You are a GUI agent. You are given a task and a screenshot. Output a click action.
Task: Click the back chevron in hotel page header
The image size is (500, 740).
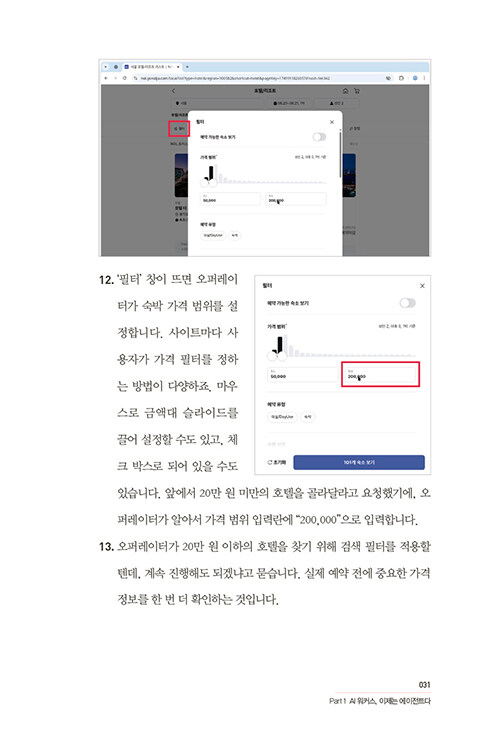[x=173, y=91]
